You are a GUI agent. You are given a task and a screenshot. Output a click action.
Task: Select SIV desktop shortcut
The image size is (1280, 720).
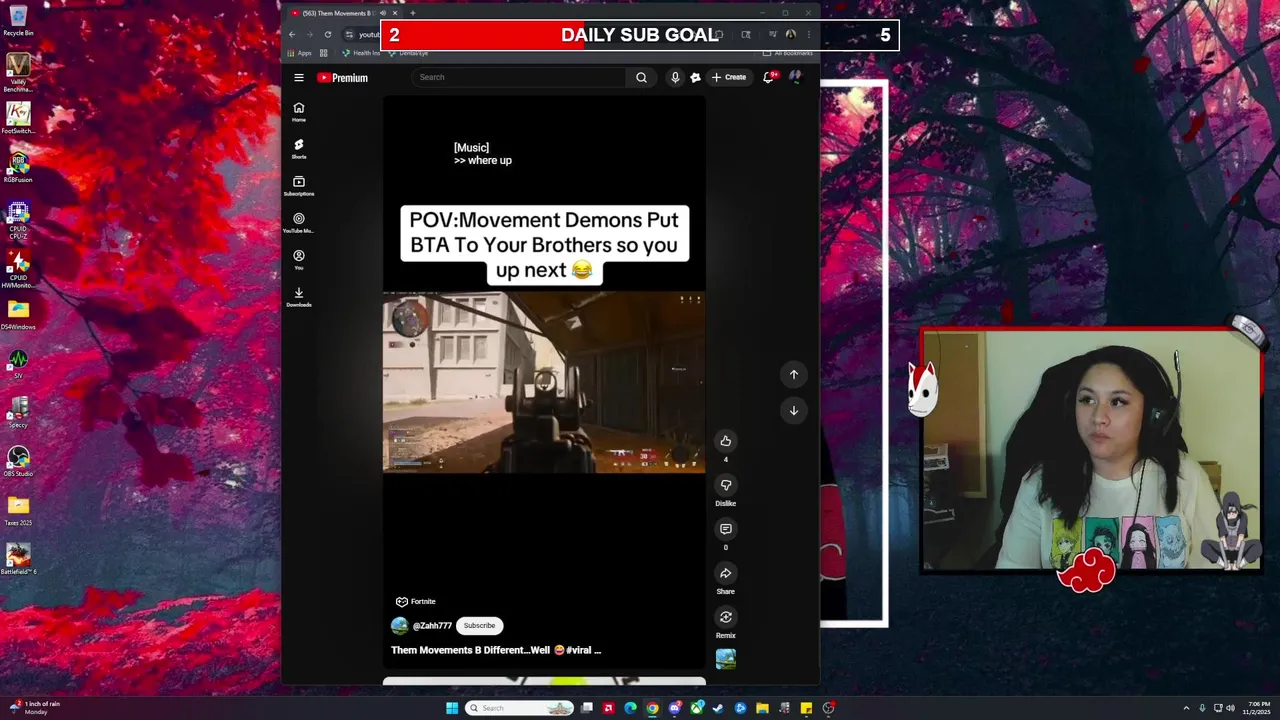(x=18, y=363)
